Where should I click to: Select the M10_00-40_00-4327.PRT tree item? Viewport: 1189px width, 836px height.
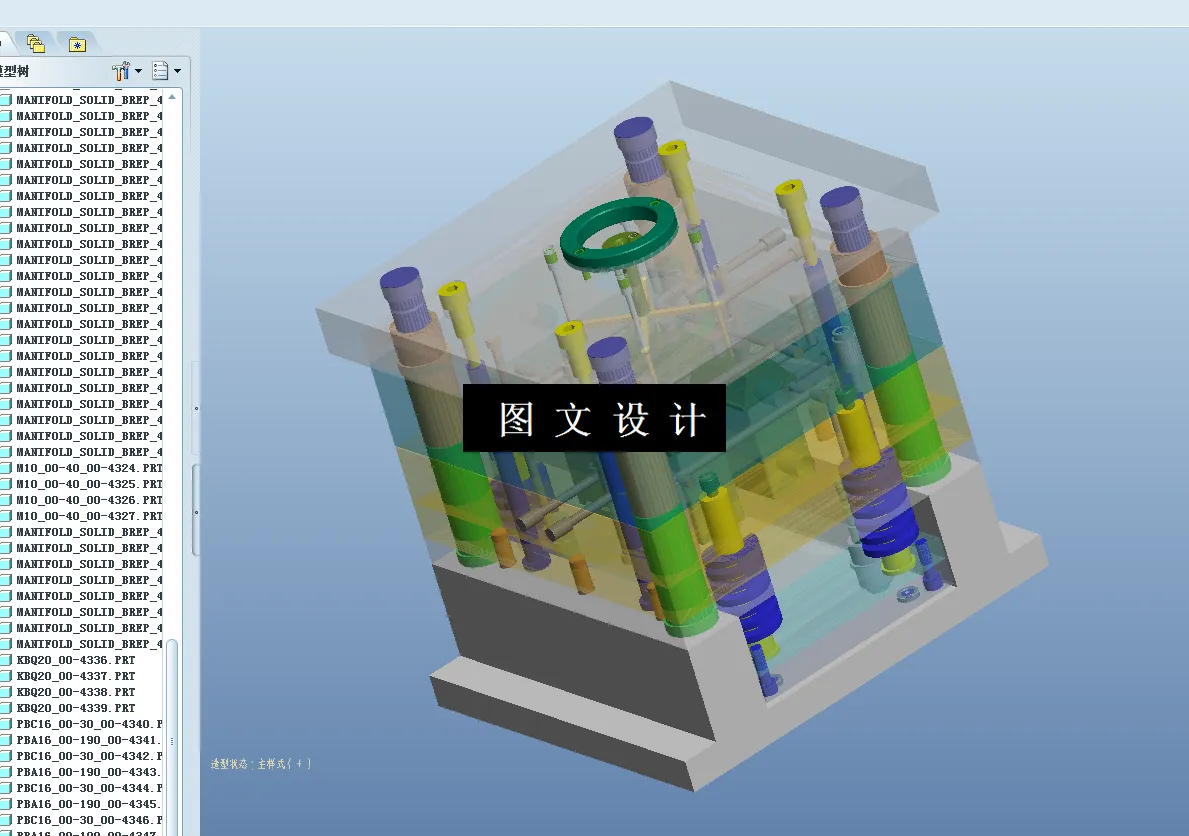85,516
